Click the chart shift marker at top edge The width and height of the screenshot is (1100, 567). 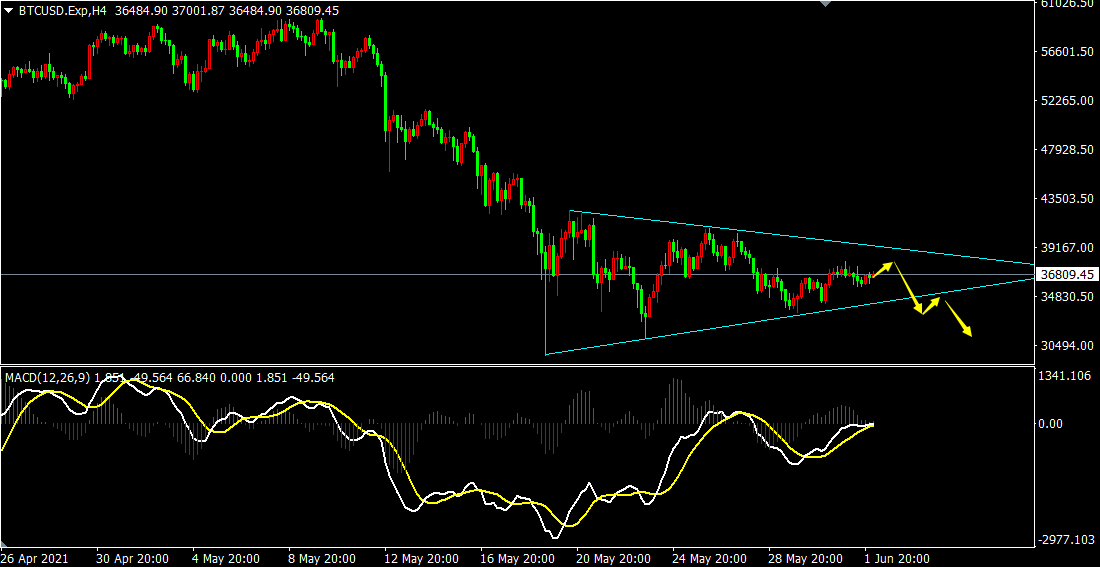tap(824, 5)
